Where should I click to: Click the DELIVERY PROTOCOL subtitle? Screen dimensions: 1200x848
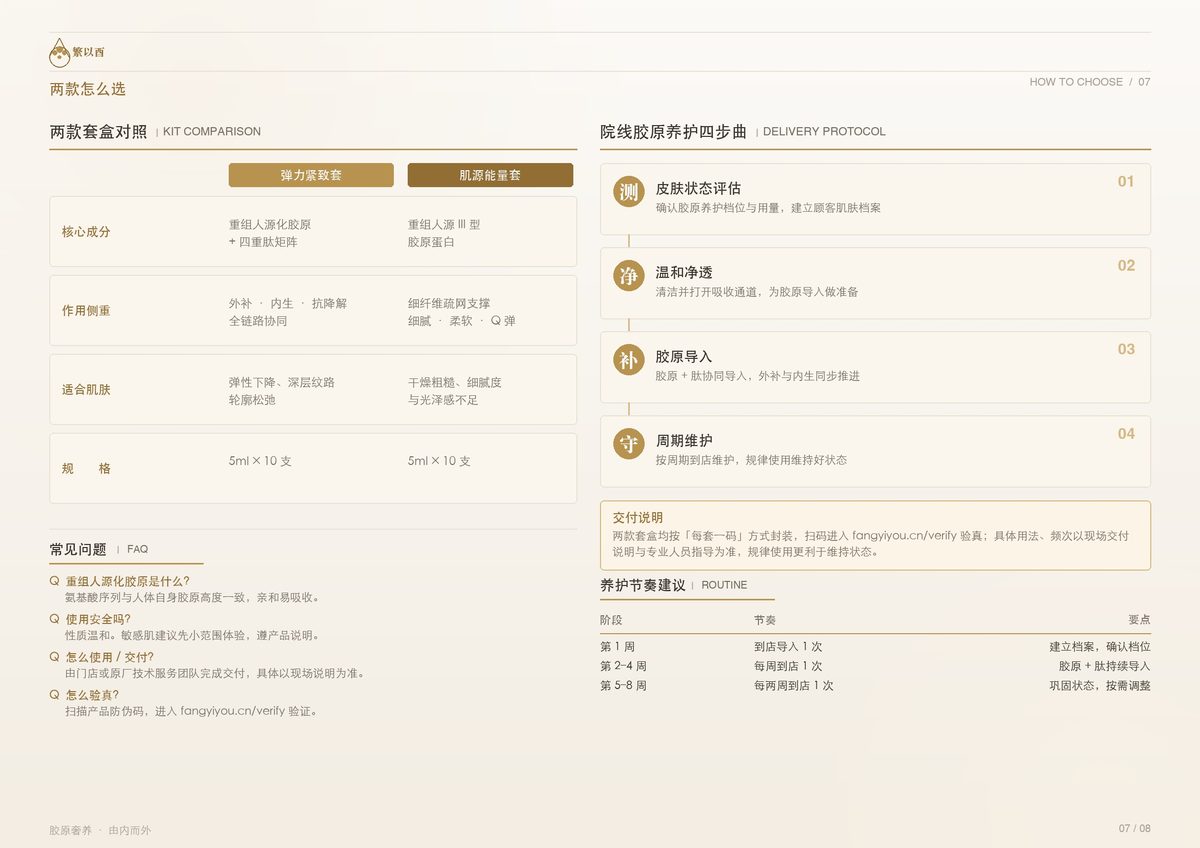click(824, 132)
